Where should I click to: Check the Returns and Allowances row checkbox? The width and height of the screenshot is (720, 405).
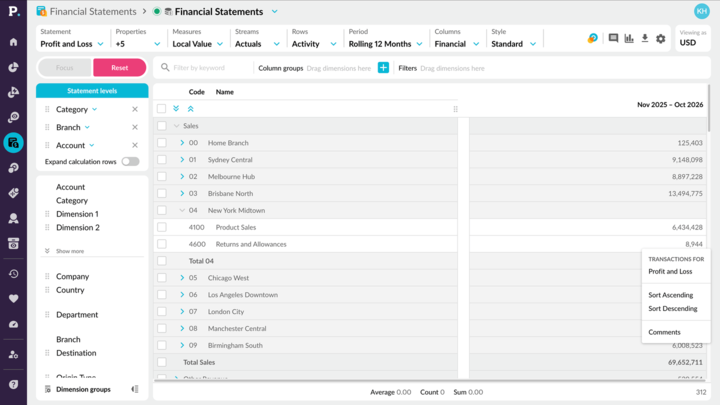(162, 244)
